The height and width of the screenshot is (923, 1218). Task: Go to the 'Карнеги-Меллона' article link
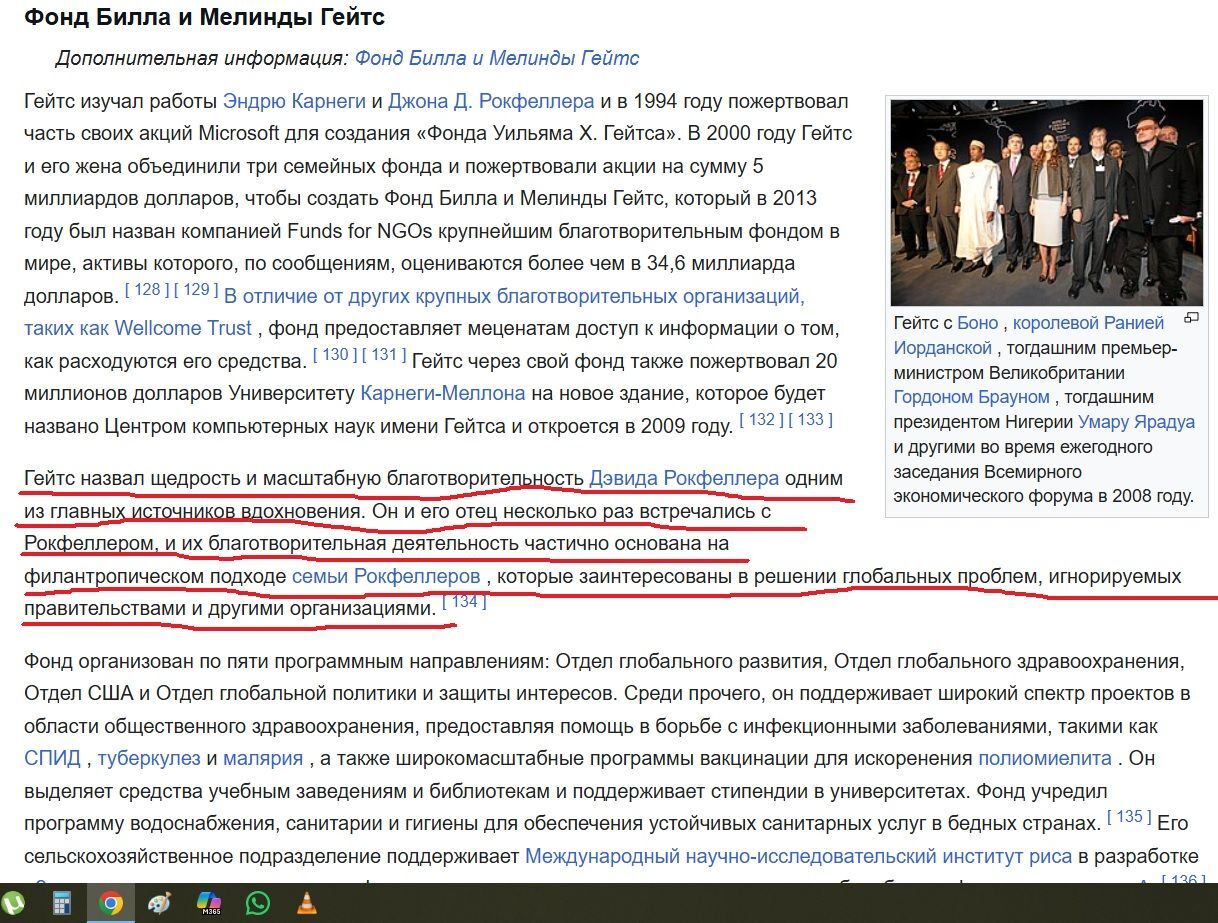[x=442, y=393]
